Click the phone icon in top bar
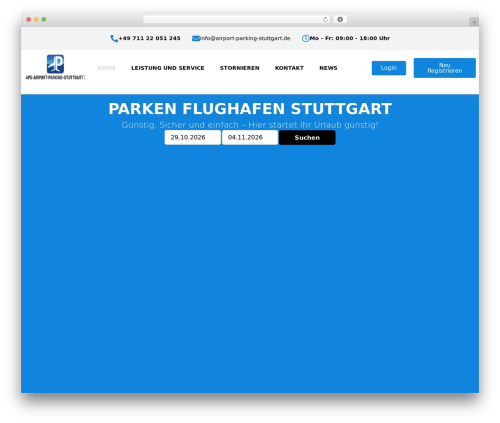Viewport: 500px width, 423px height. click(114, 39)
